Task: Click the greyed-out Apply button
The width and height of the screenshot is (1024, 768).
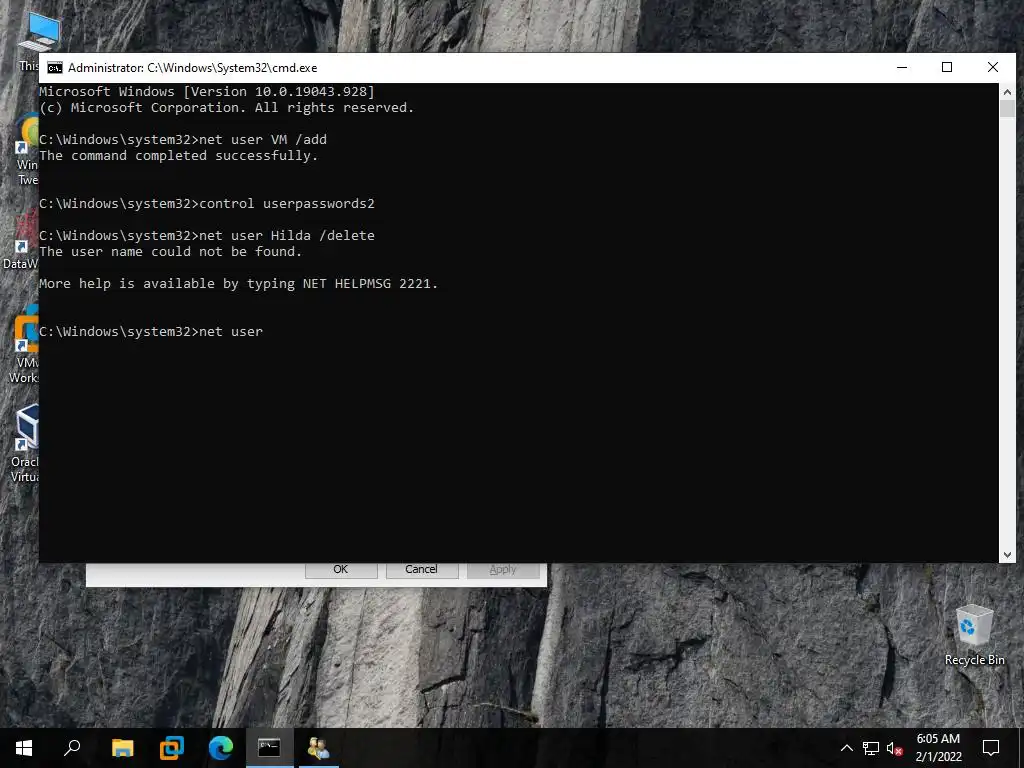Action: (x=503, y=569)
